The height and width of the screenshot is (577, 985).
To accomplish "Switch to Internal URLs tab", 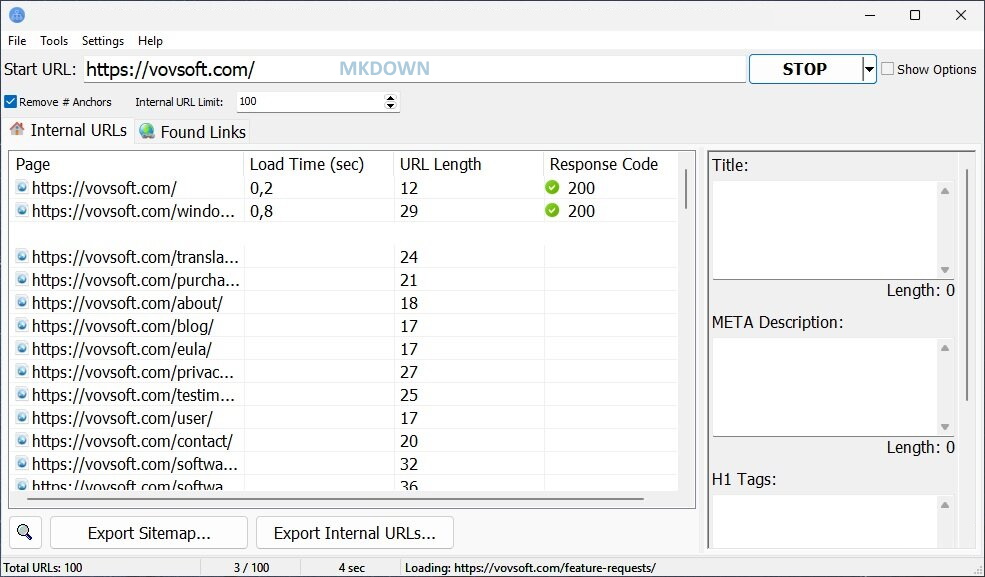I will [x=68, y=131].
